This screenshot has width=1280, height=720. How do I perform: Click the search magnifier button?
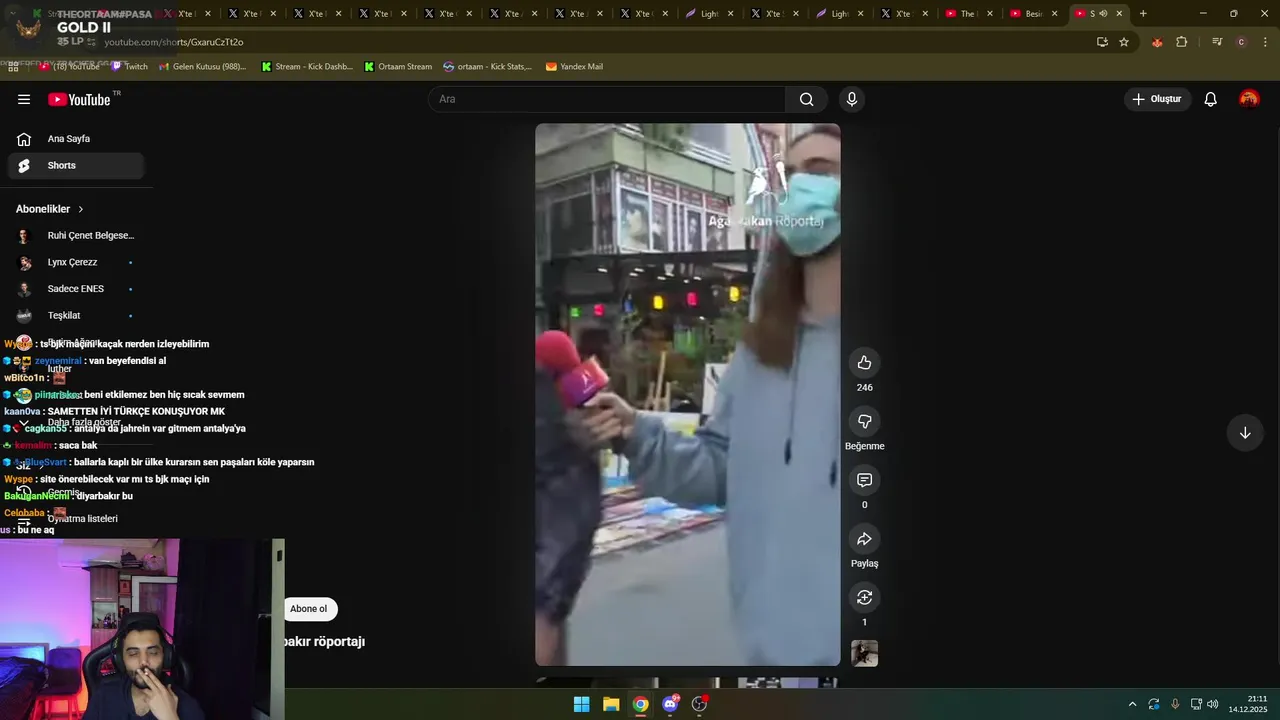click(x=806, y=99)
